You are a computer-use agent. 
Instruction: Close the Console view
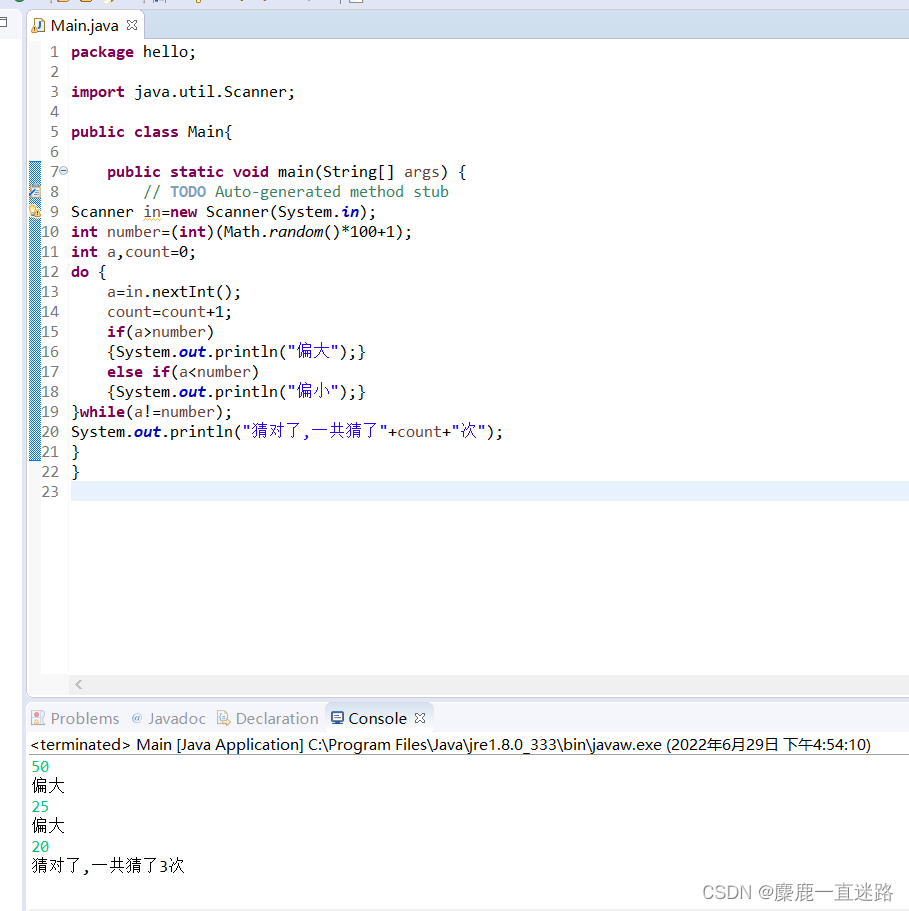pos(419,716)
